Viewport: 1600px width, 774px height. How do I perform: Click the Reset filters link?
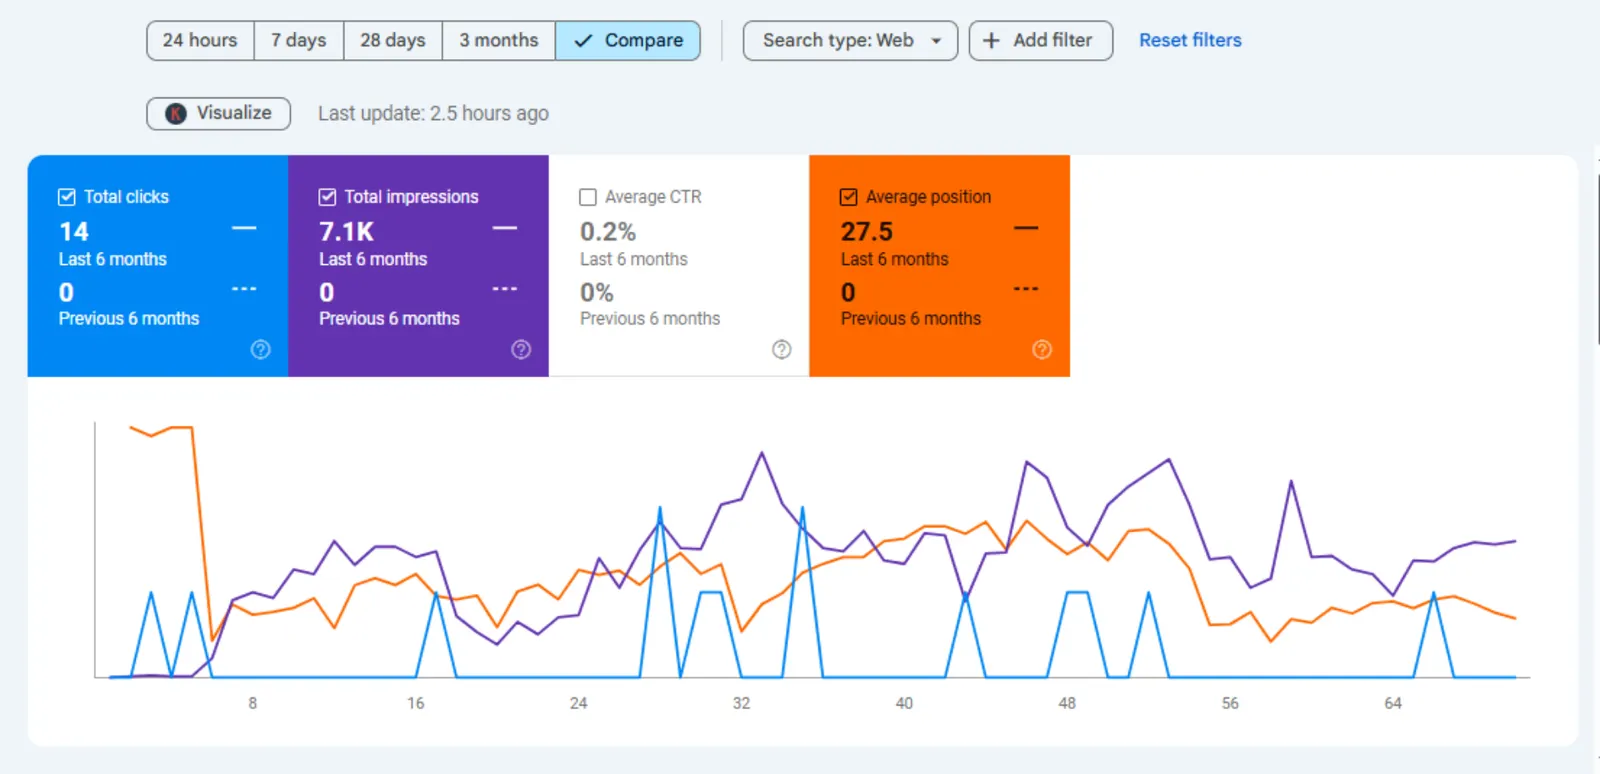(x=1190, y=40)
